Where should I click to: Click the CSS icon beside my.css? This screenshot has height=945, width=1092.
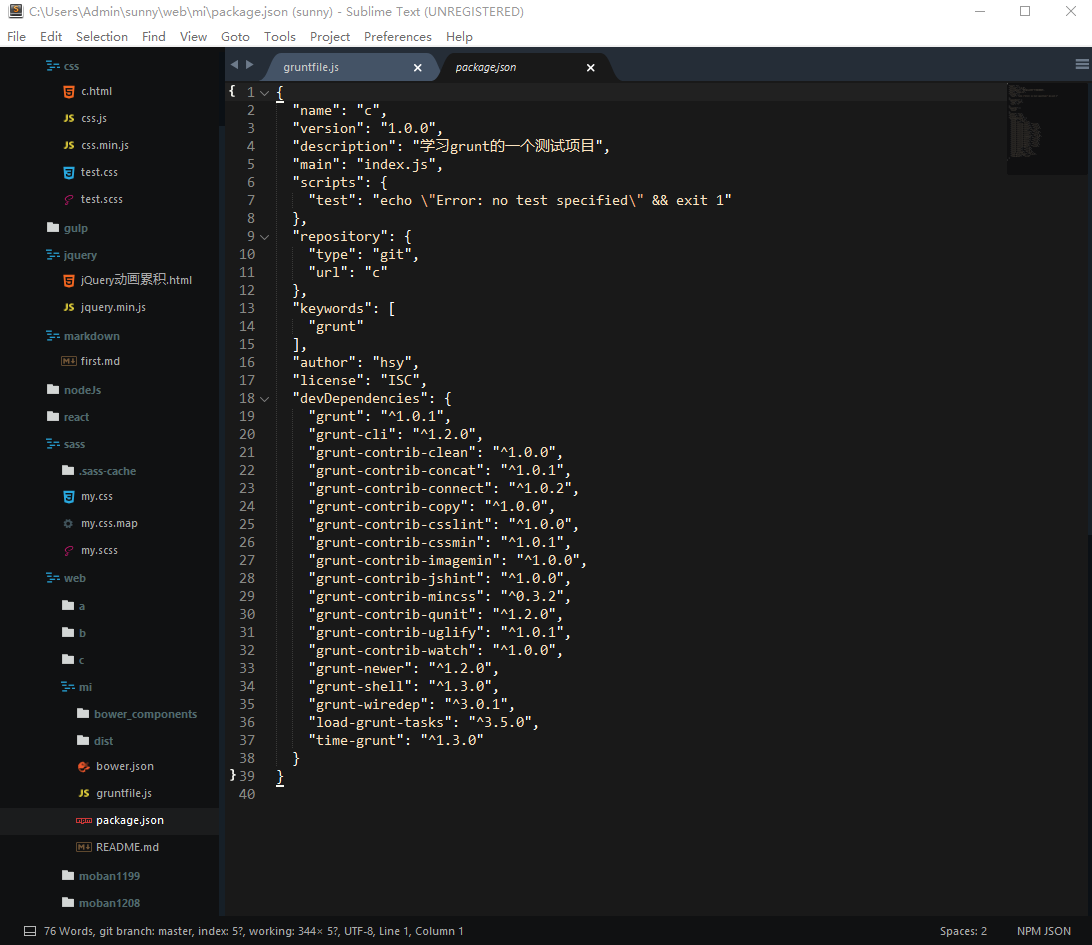click(68, 497)
